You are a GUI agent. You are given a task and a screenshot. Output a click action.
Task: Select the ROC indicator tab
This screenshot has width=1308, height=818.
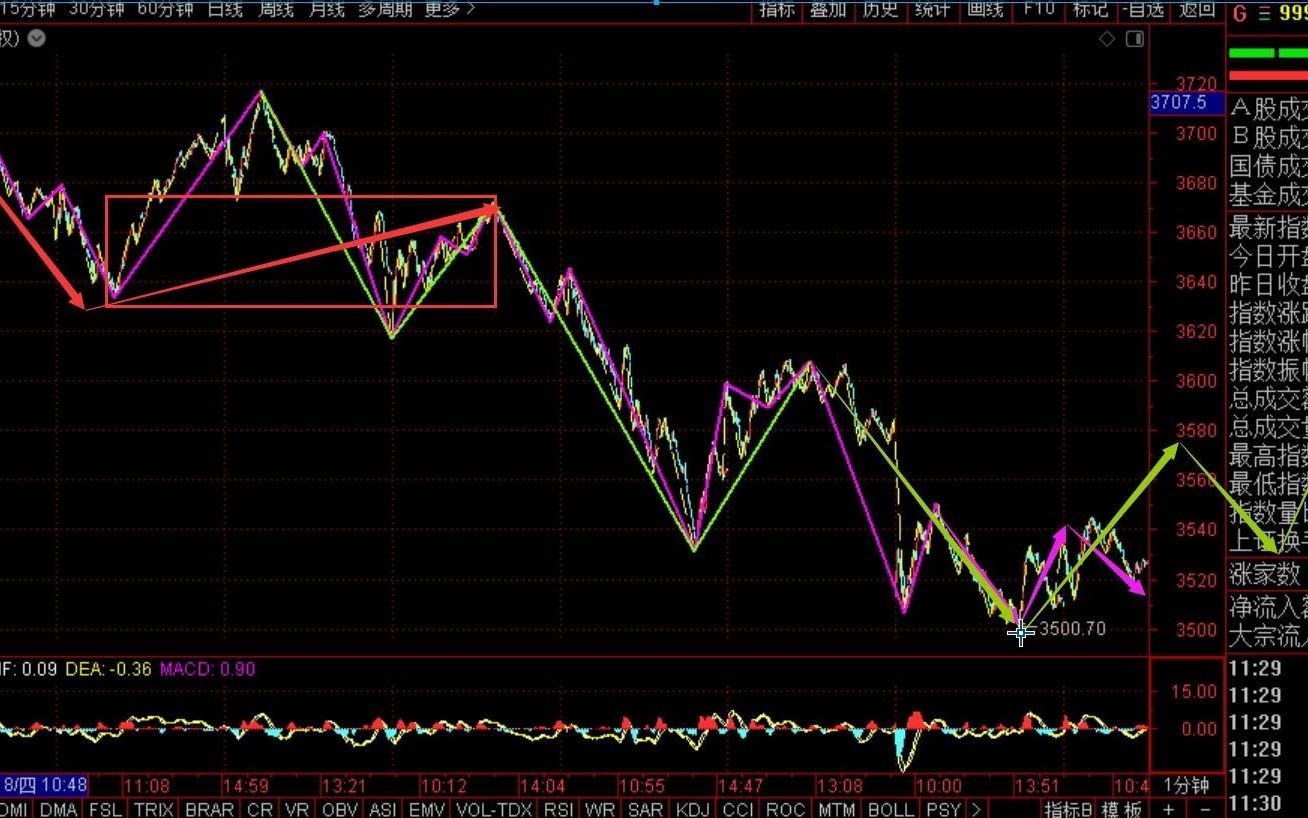786,809
